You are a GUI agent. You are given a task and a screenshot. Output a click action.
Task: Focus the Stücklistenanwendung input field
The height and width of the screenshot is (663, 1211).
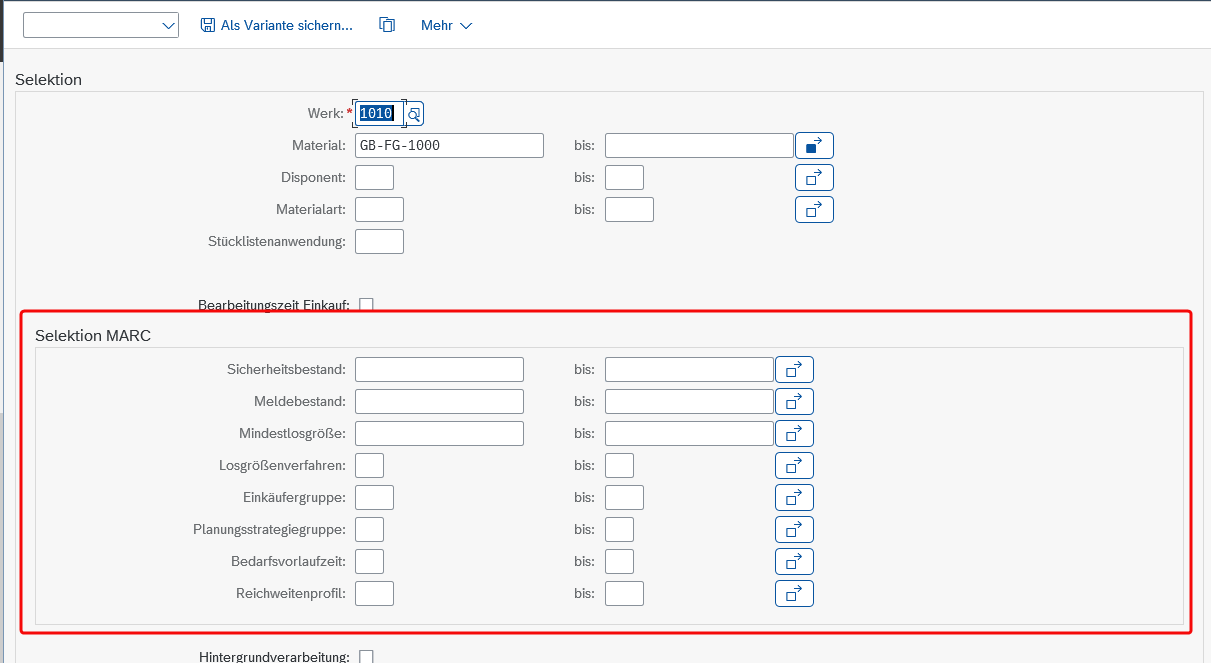(379, 242)
